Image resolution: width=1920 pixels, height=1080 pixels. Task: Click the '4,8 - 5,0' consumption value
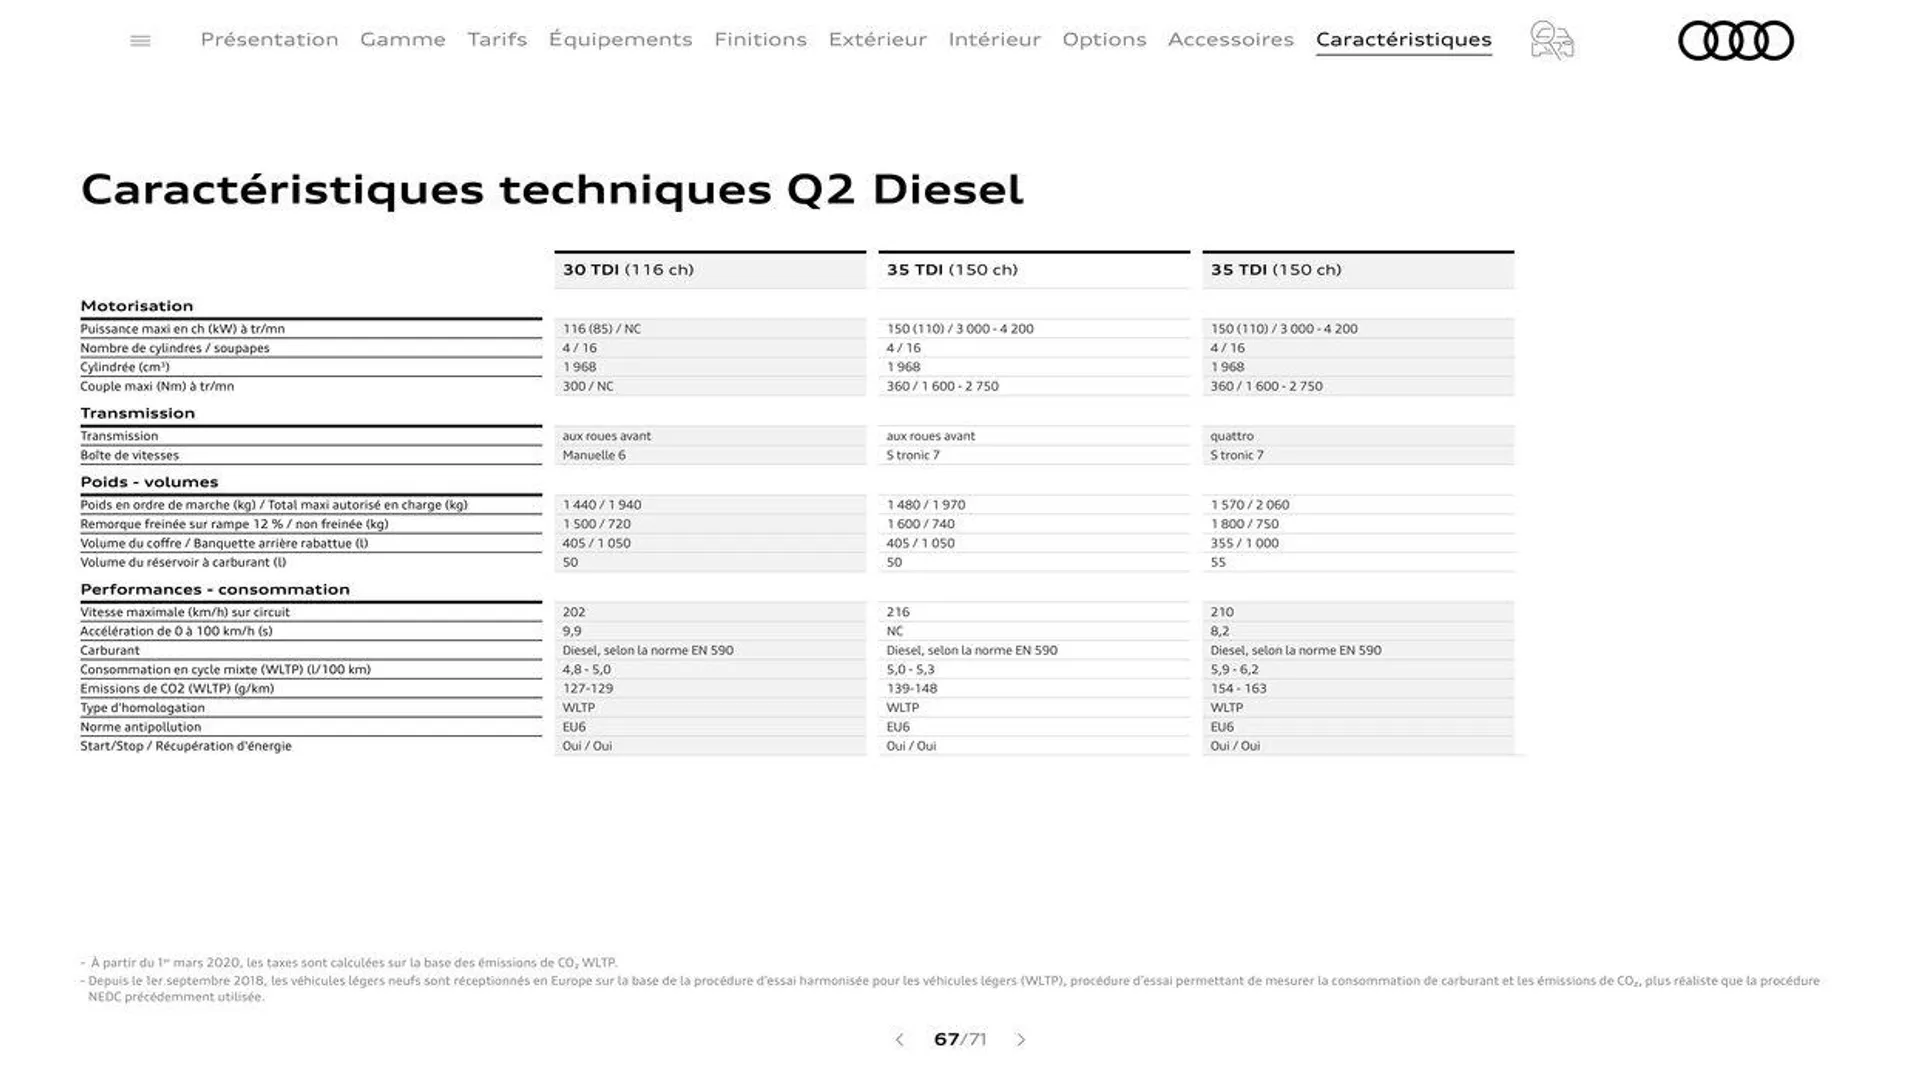(587, 670)
